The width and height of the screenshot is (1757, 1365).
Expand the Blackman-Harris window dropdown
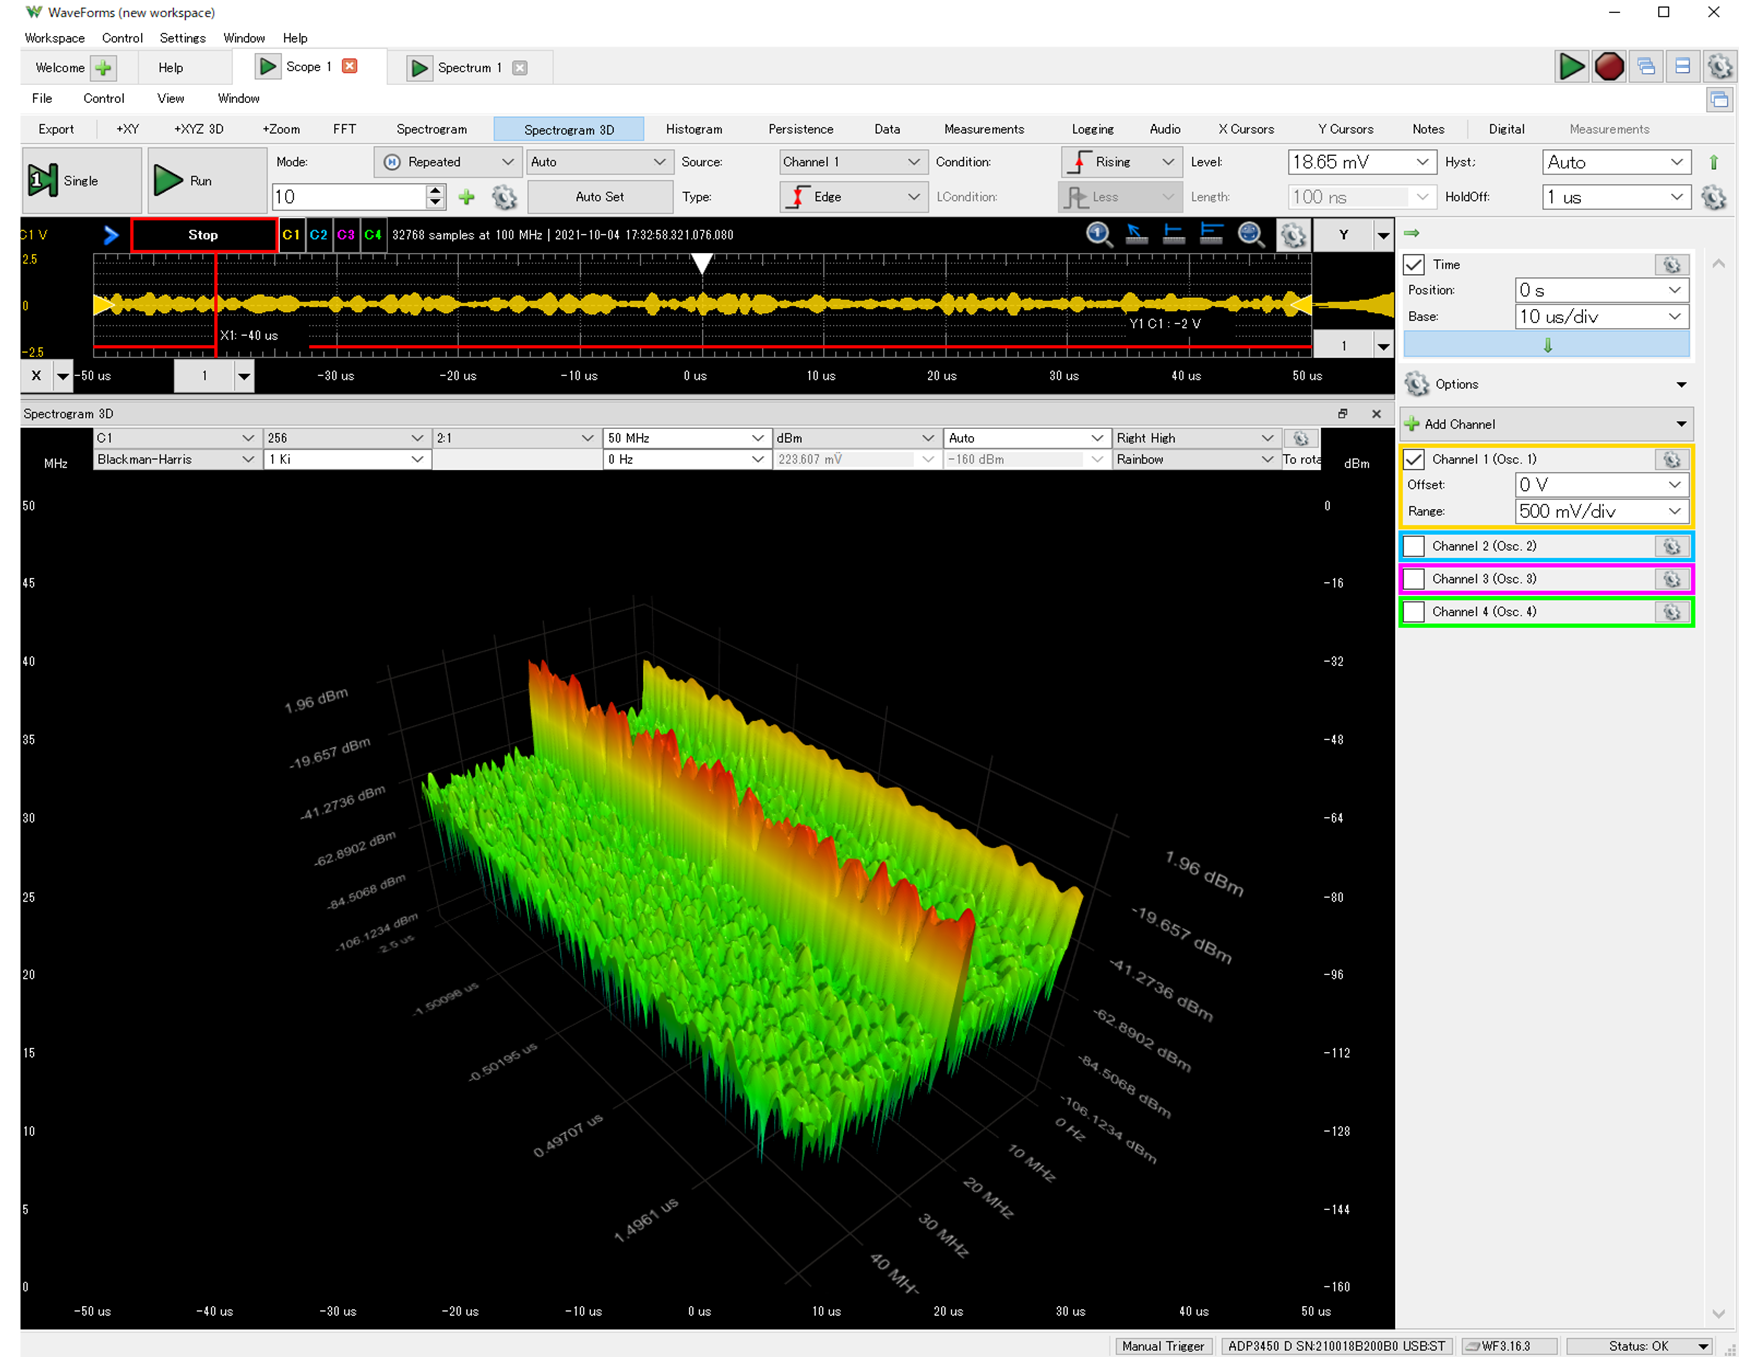[x=175, y=460]
